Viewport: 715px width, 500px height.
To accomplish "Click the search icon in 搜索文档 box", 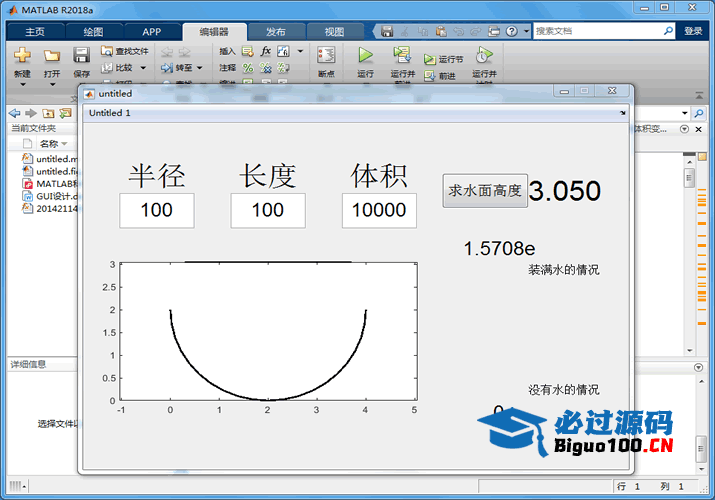I will [668, 31].
